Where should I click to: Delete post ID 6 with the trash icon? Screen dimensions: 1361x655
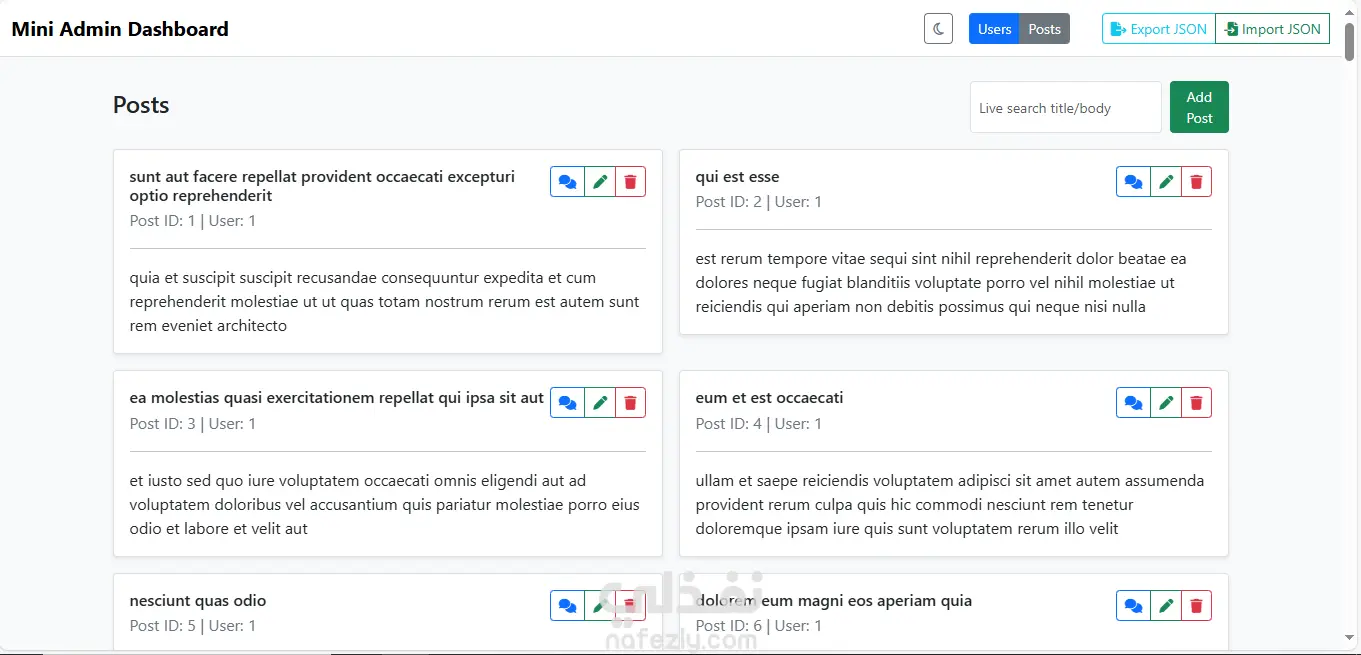click(x=1196, y=606)
